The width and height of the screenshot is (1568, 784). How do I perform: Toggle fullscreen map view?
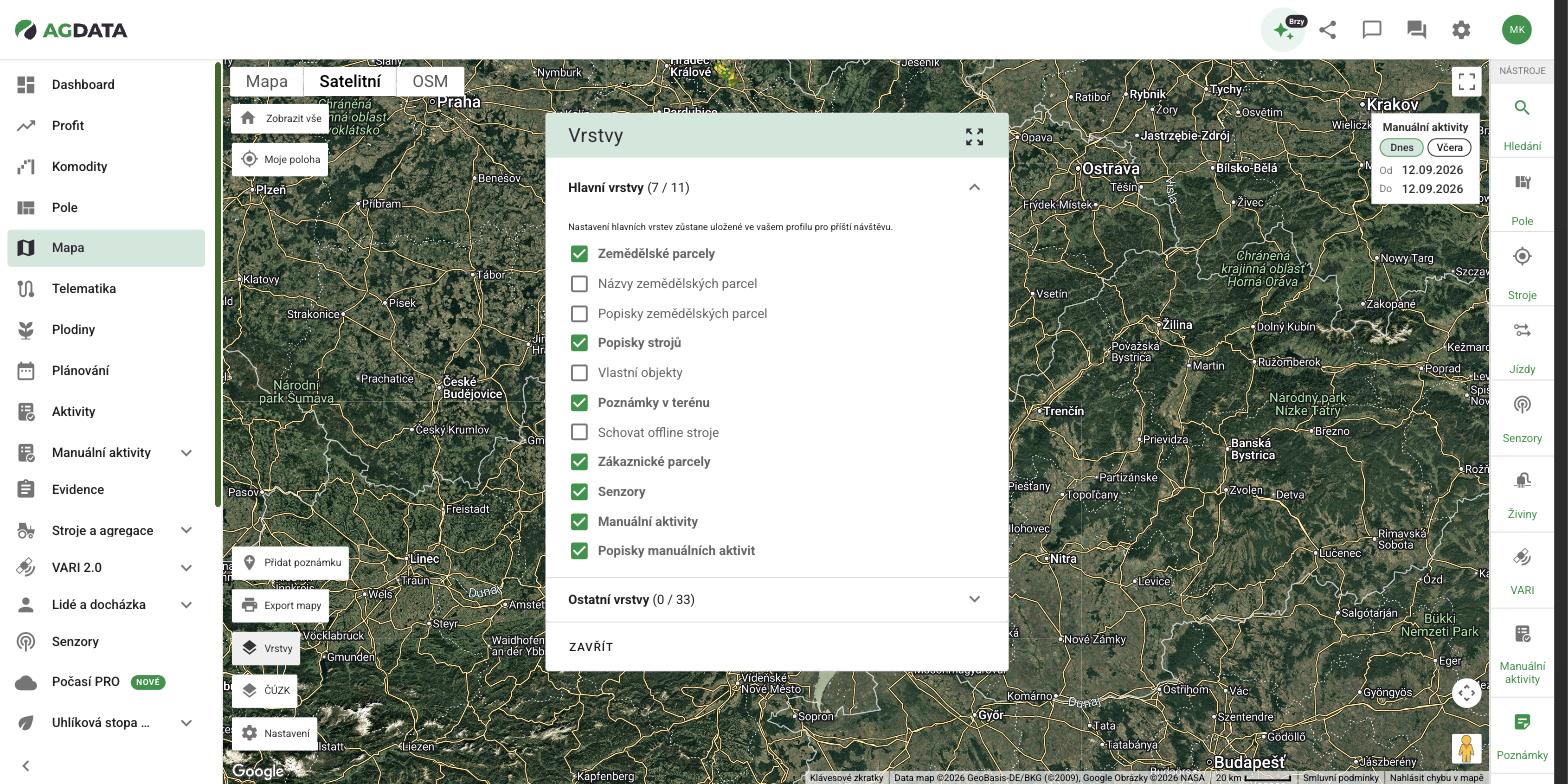click(x=1466, y=82)
